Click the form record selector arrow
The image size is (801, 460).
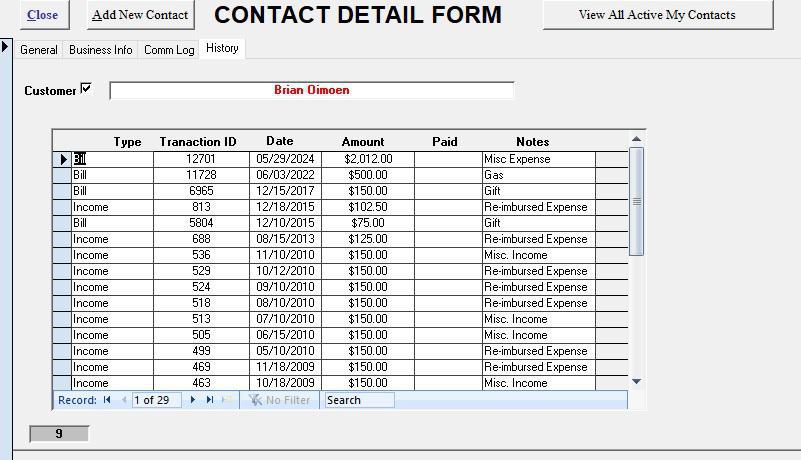[x=5, y=47]
